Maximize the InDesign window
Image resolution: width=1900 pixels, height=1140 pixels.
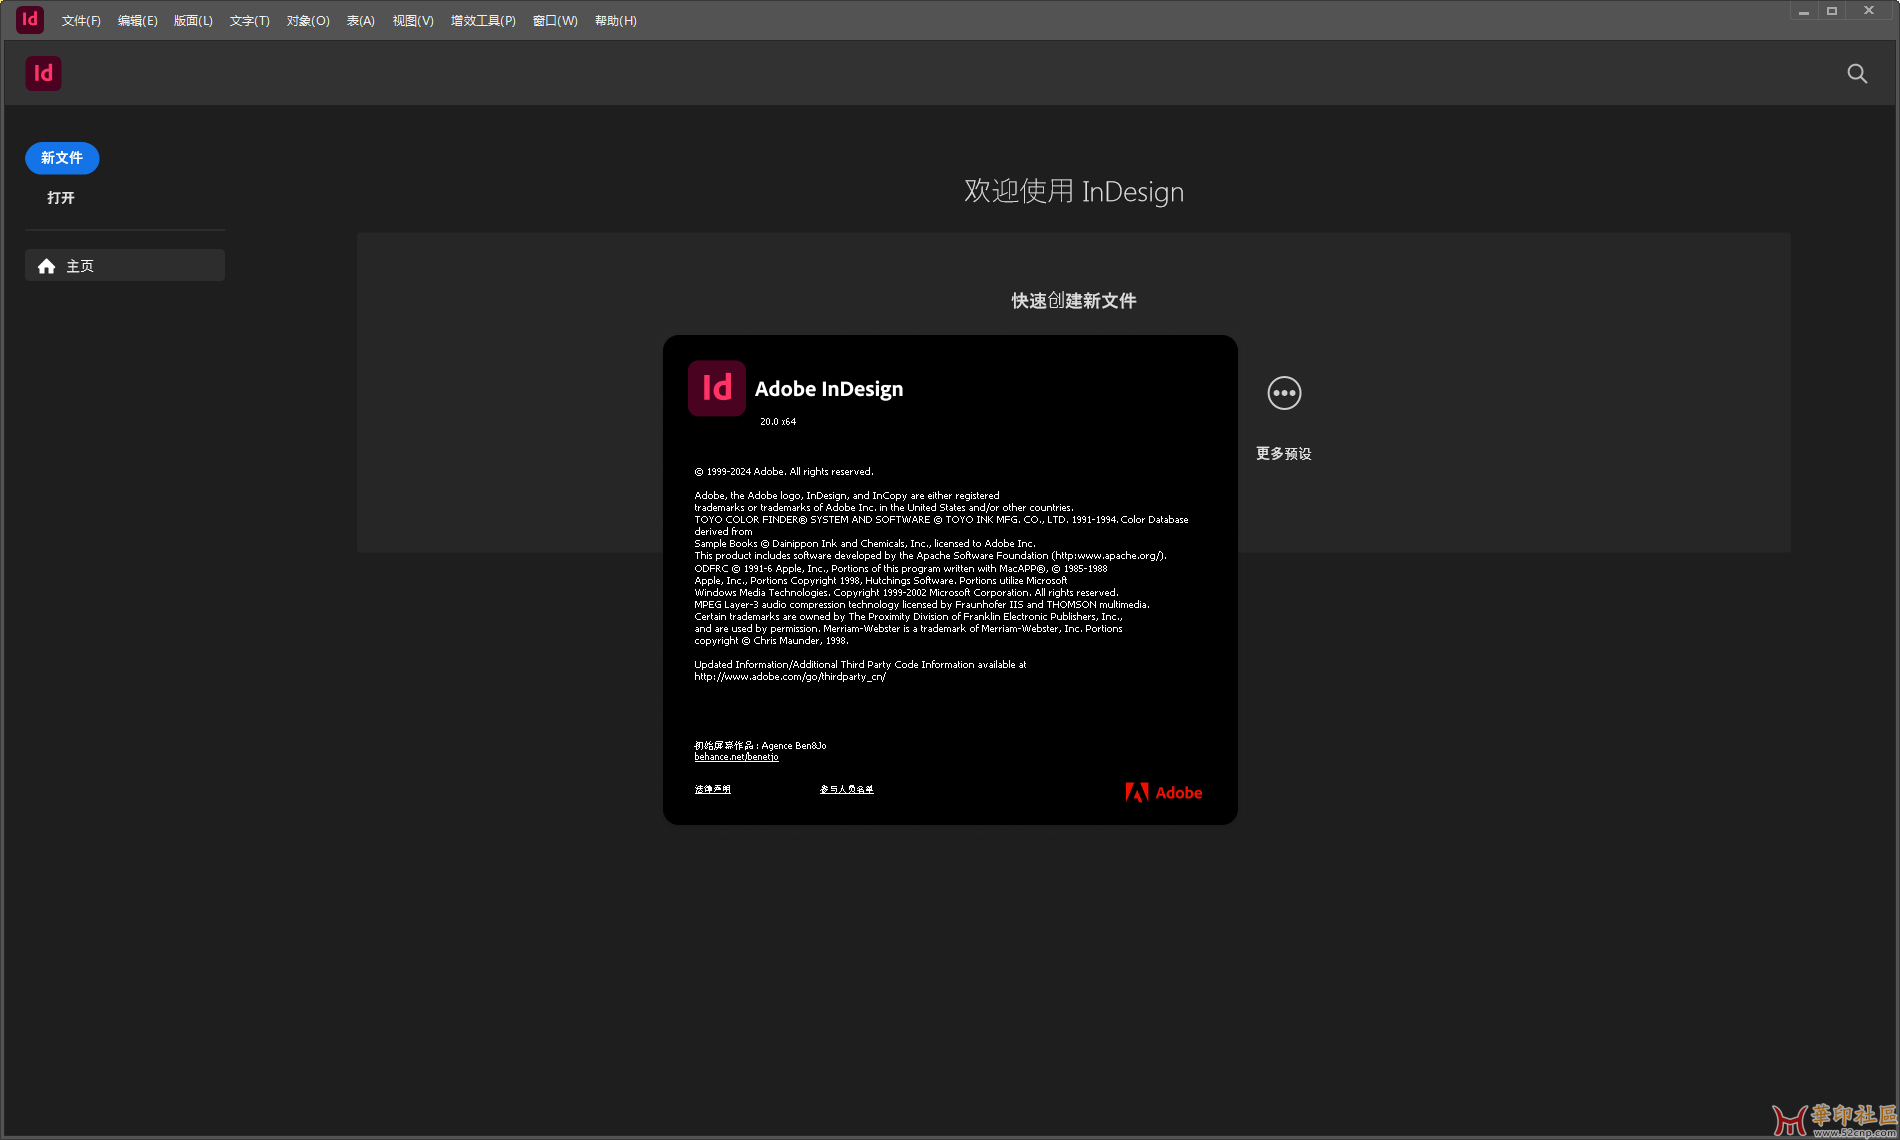coord(1832,11)
